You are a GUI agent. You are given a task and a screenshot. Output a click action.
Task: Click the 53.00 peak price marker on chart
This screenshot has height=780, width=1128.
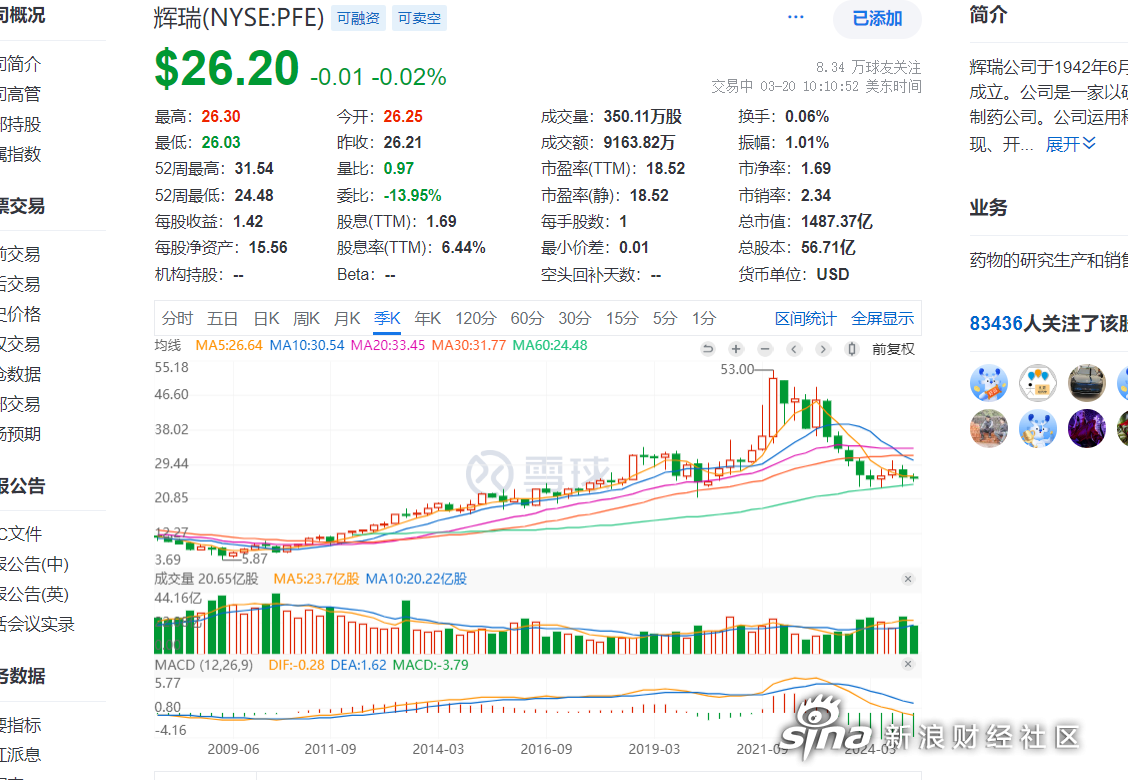[737, 369]
